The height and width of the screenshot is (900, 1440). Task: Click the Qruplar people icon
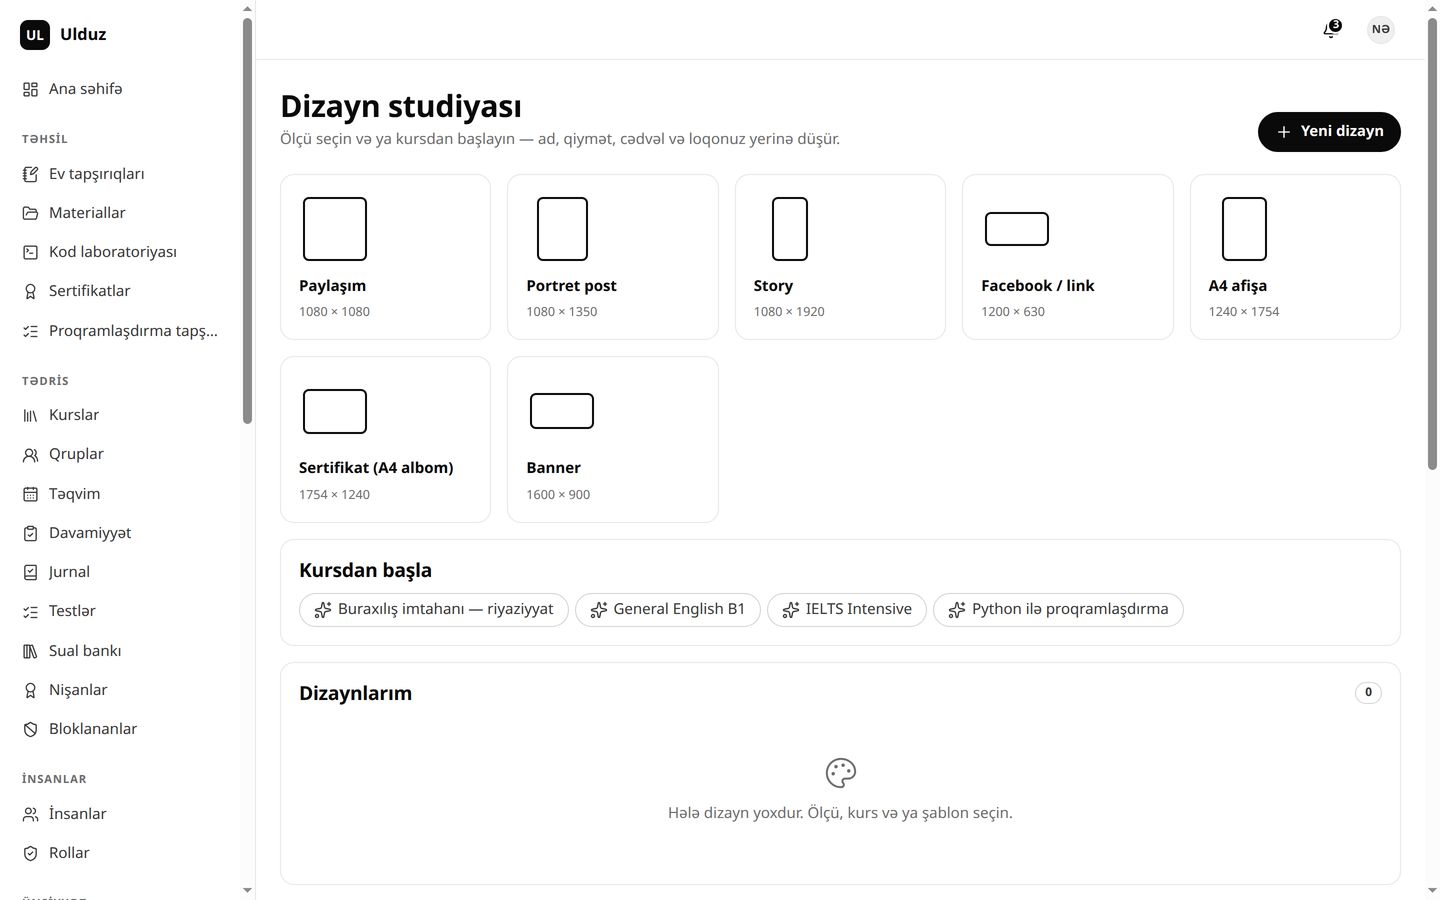(x=30, y=455)
